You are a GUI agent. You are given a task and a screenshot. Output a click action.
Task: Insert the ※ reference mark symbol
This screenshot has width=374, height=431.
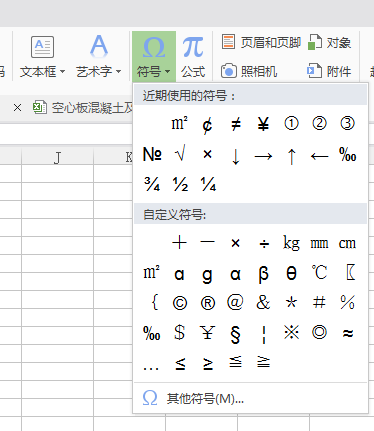point(291,332)
